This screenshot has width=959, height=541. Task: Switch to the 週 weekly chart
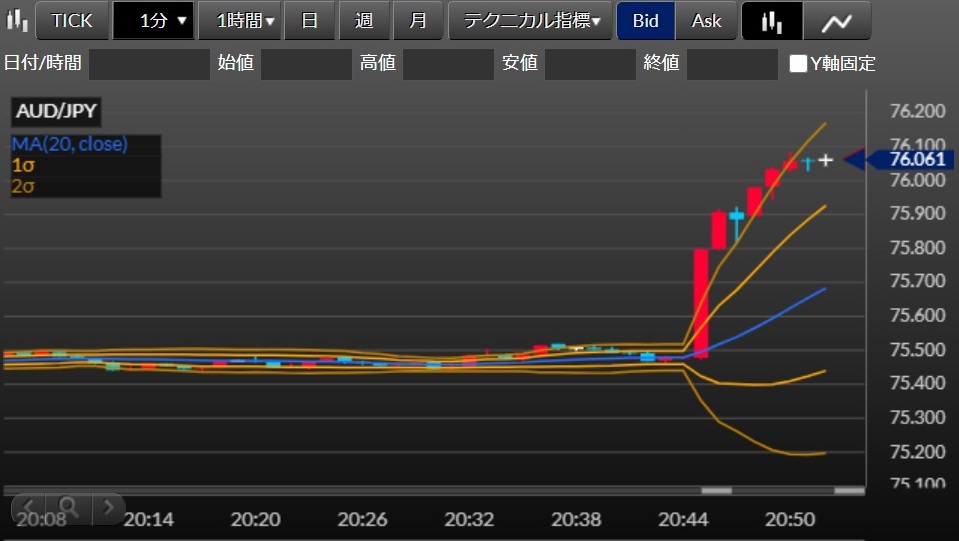[364, 21]
